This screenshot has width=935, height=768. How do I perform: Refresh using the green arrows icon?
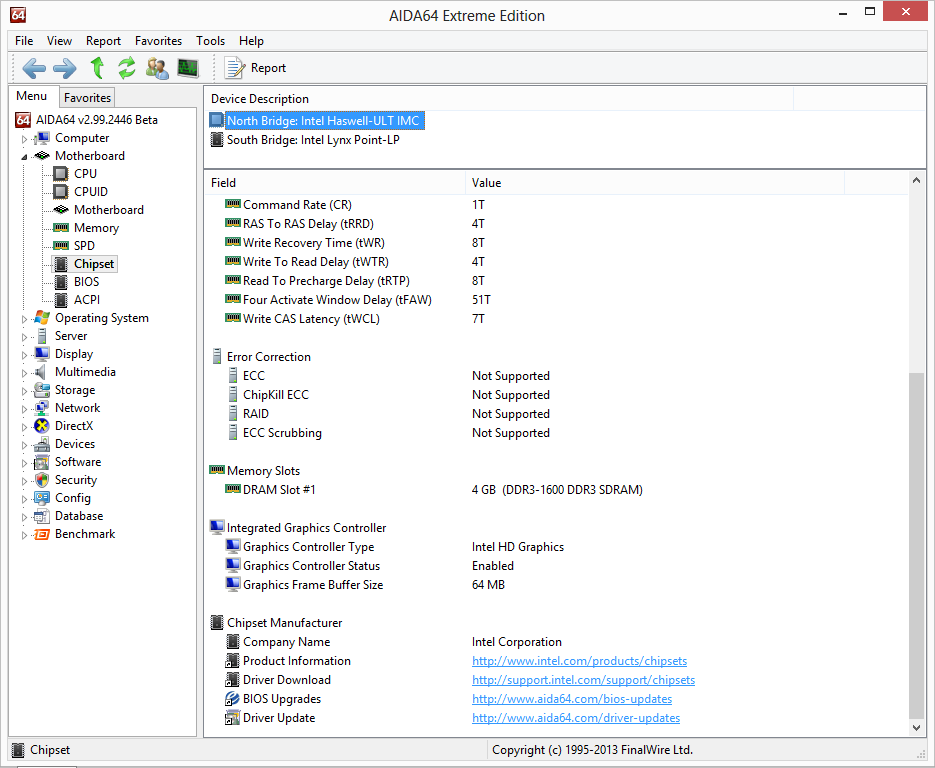point(126,68)
